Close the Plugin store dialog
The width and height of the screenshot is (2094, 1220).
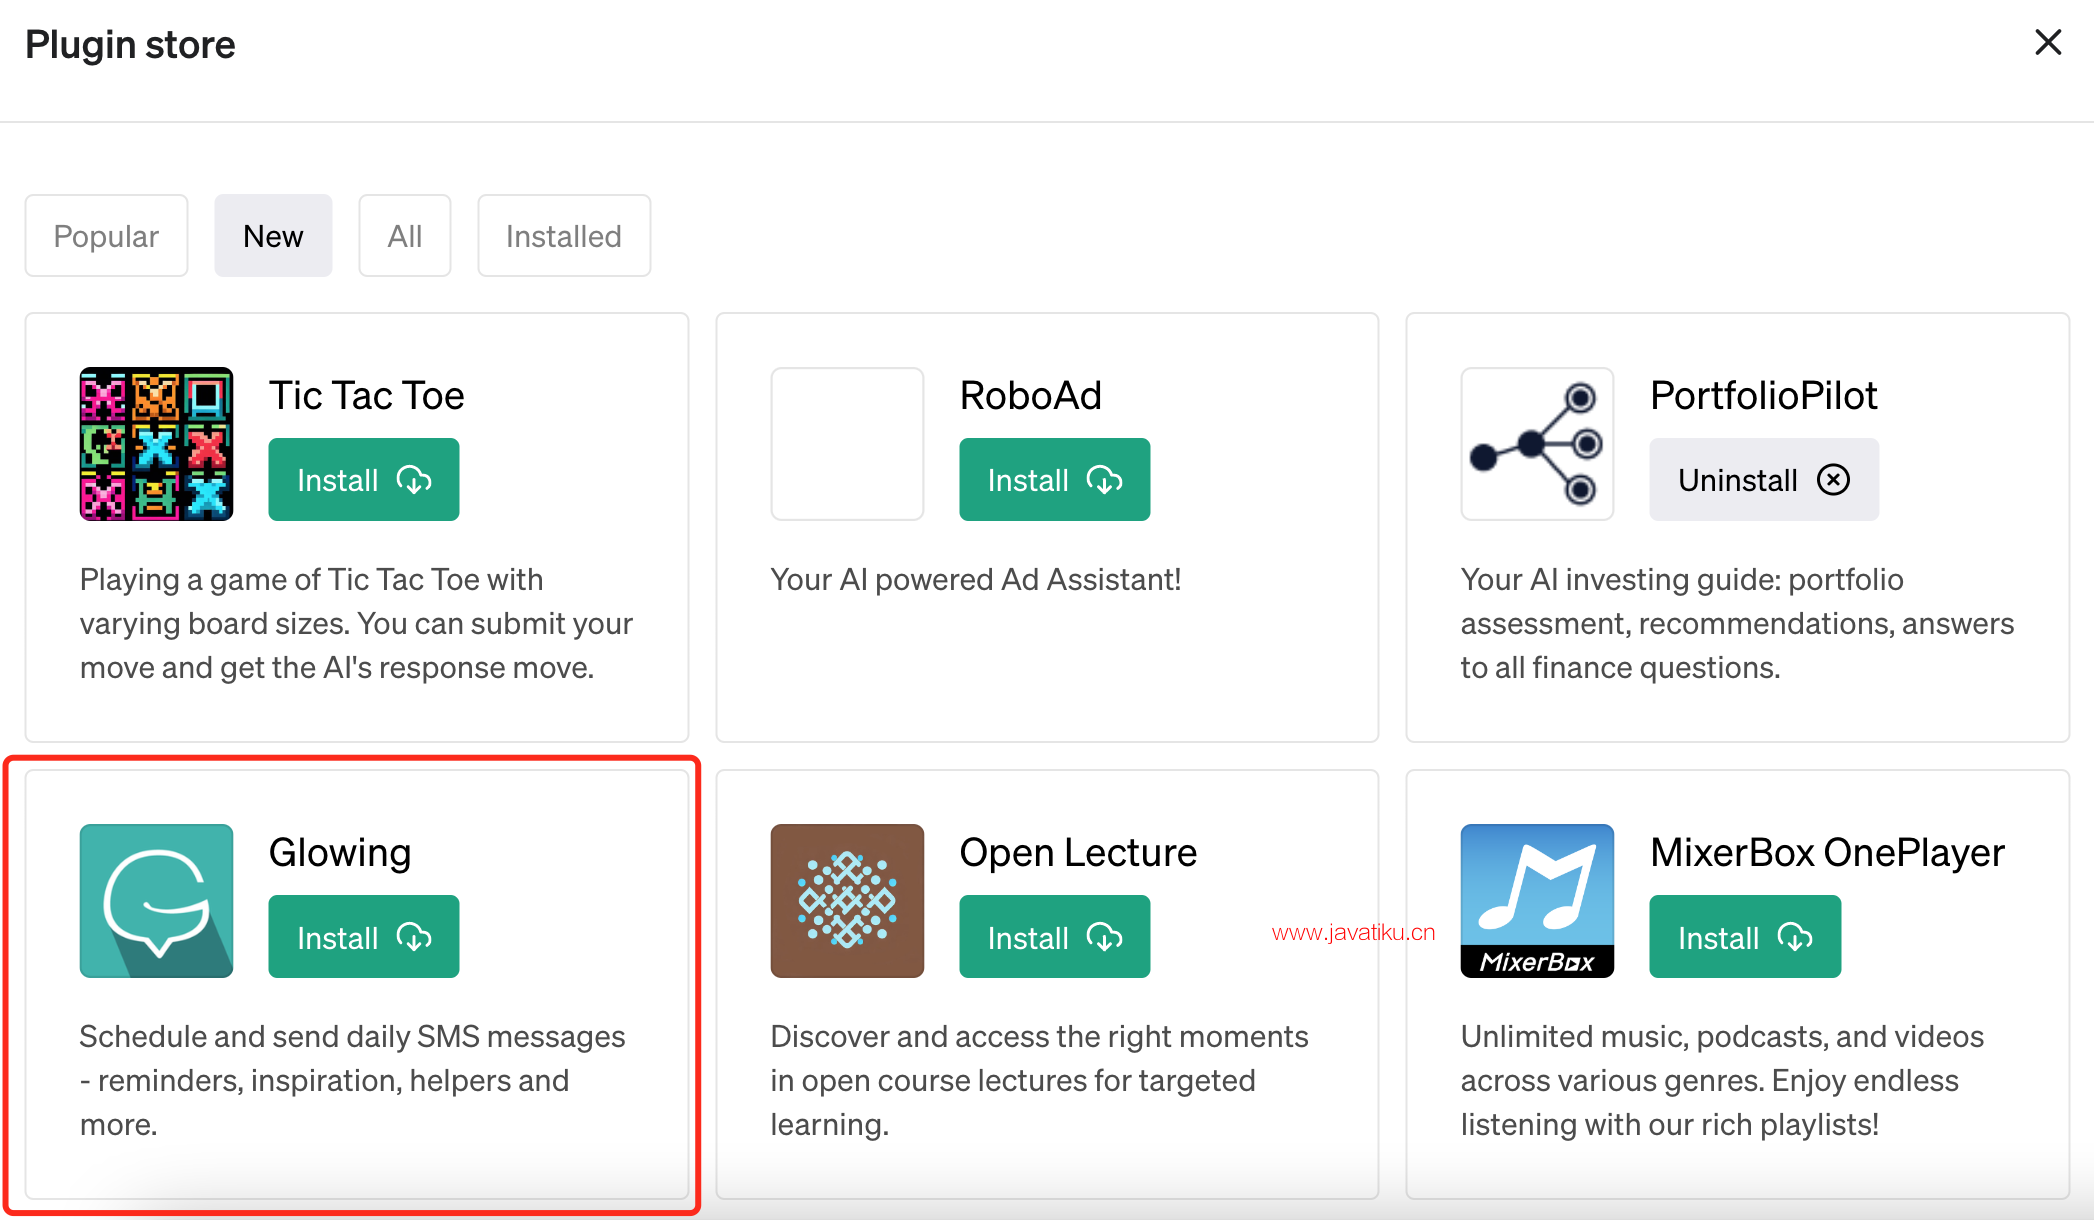(2048, 42)
